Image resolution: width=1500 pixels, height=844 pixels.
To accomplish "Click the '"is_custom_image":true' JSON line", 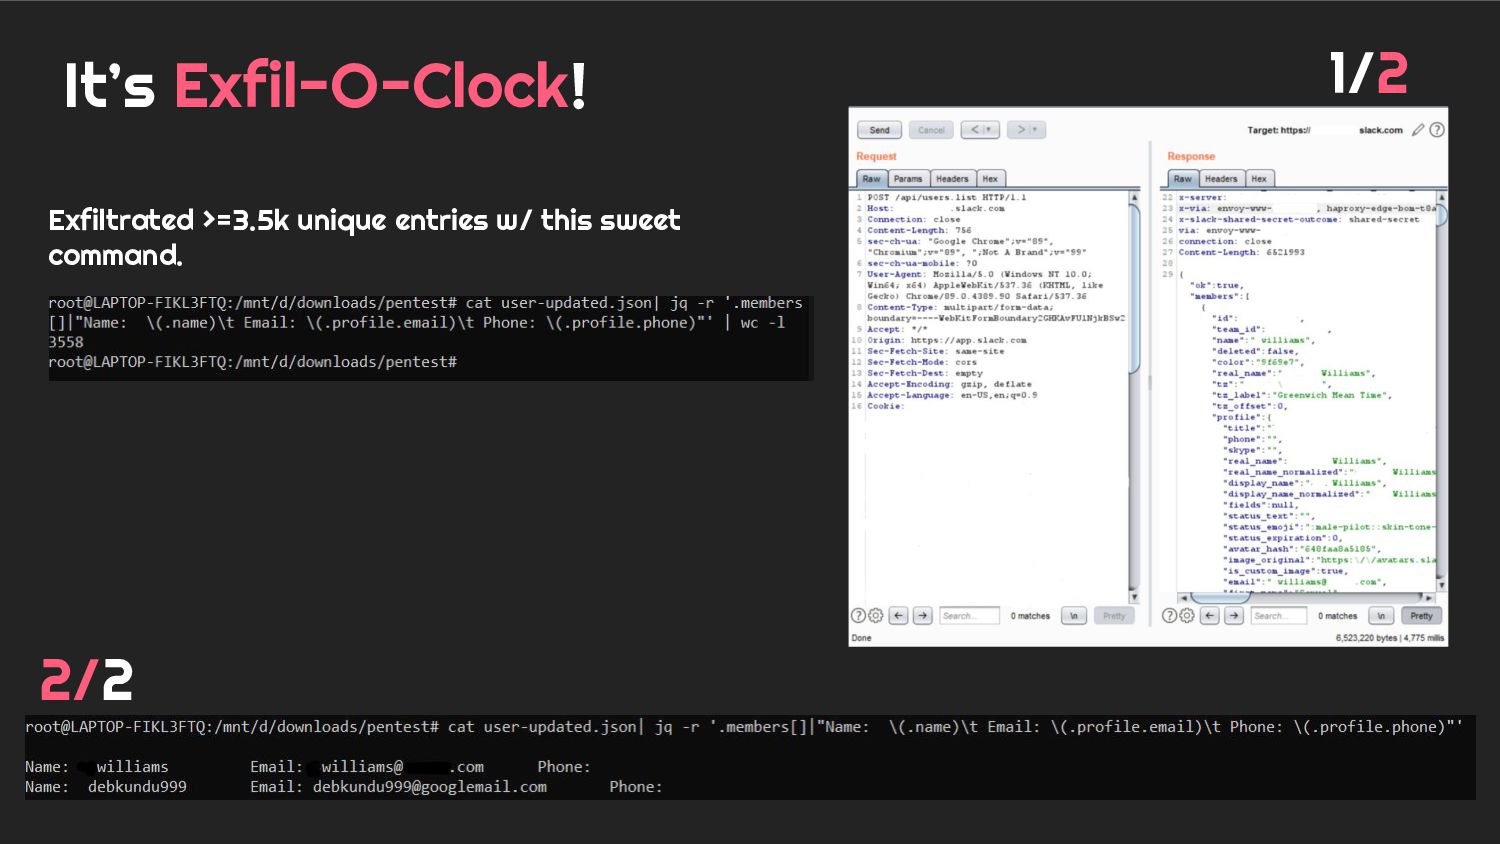I will [x=1286, y=571].
